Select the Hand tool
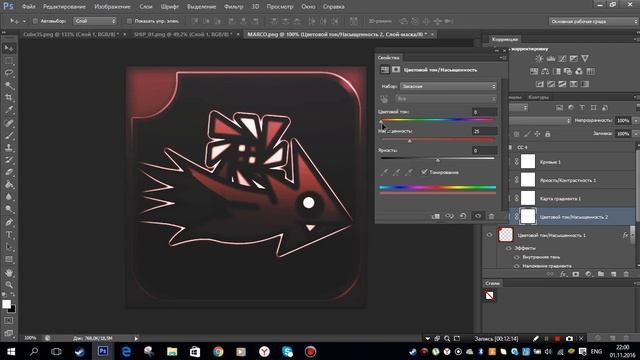The width and height of the screenshot is (640, 360). click(9, 273)
